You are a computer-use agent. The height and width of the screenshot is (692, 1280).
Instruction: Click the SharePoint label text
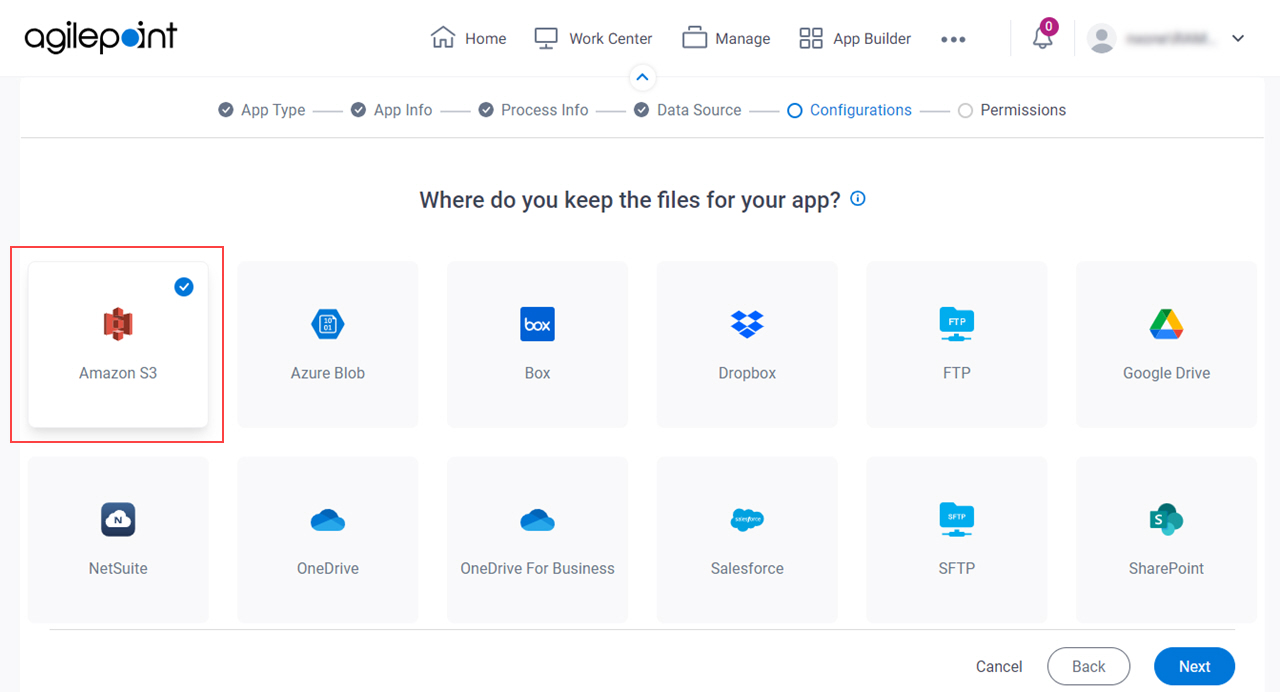[x=1167, y=568]
